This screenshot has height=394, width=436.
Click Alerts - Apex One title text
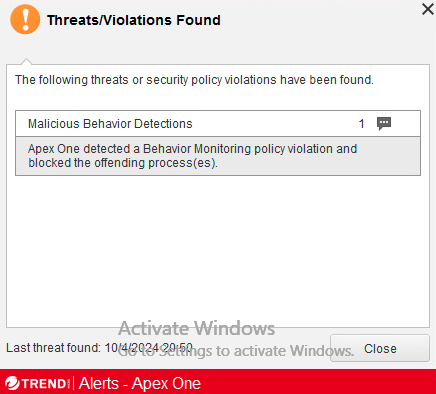coord(140,383)
